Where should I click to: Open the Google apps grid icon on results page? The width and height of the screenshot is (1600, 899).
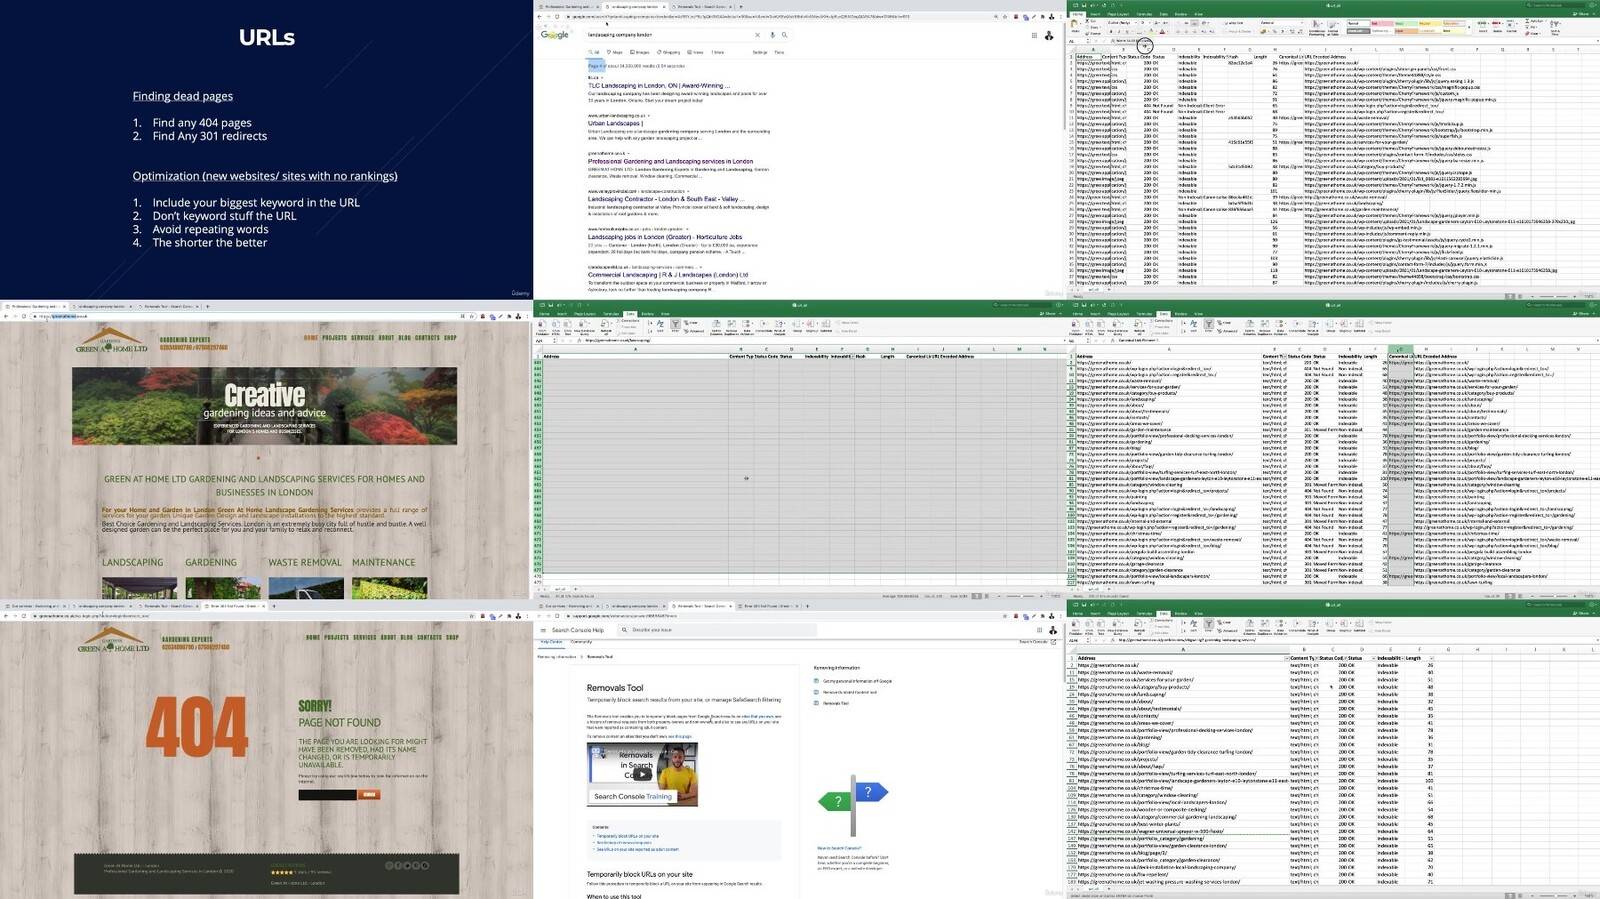pyautogui.click(x=1034, y=35)
